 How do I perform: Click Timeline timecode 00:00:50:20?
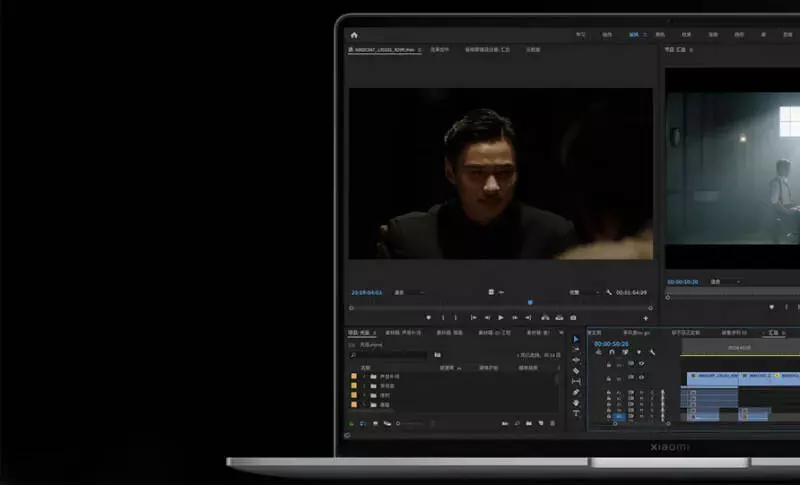coord(611,344)
